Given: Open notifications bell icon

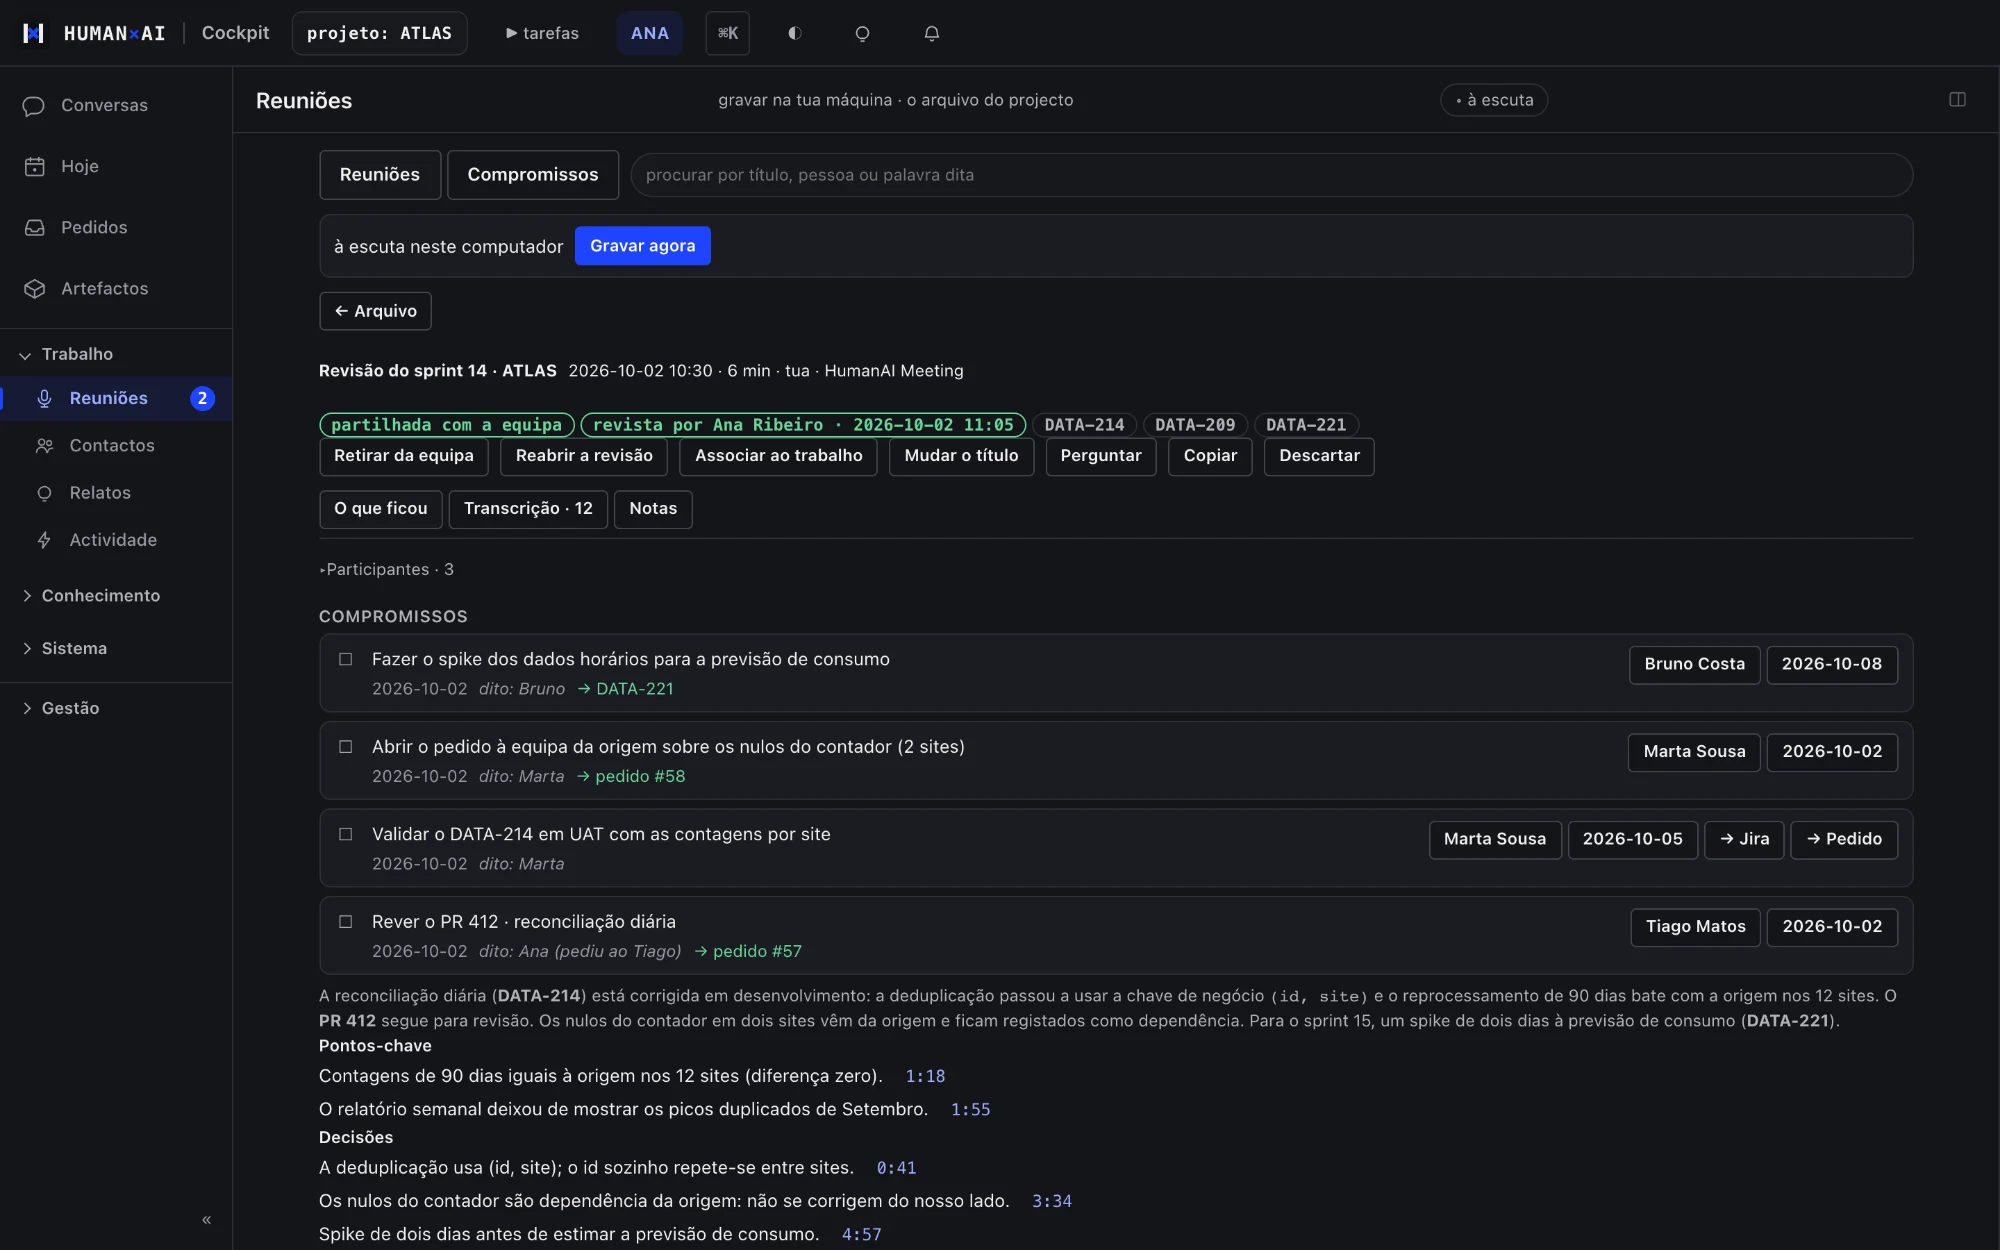Looking at the screenshot, I should (x=931, y=33).
